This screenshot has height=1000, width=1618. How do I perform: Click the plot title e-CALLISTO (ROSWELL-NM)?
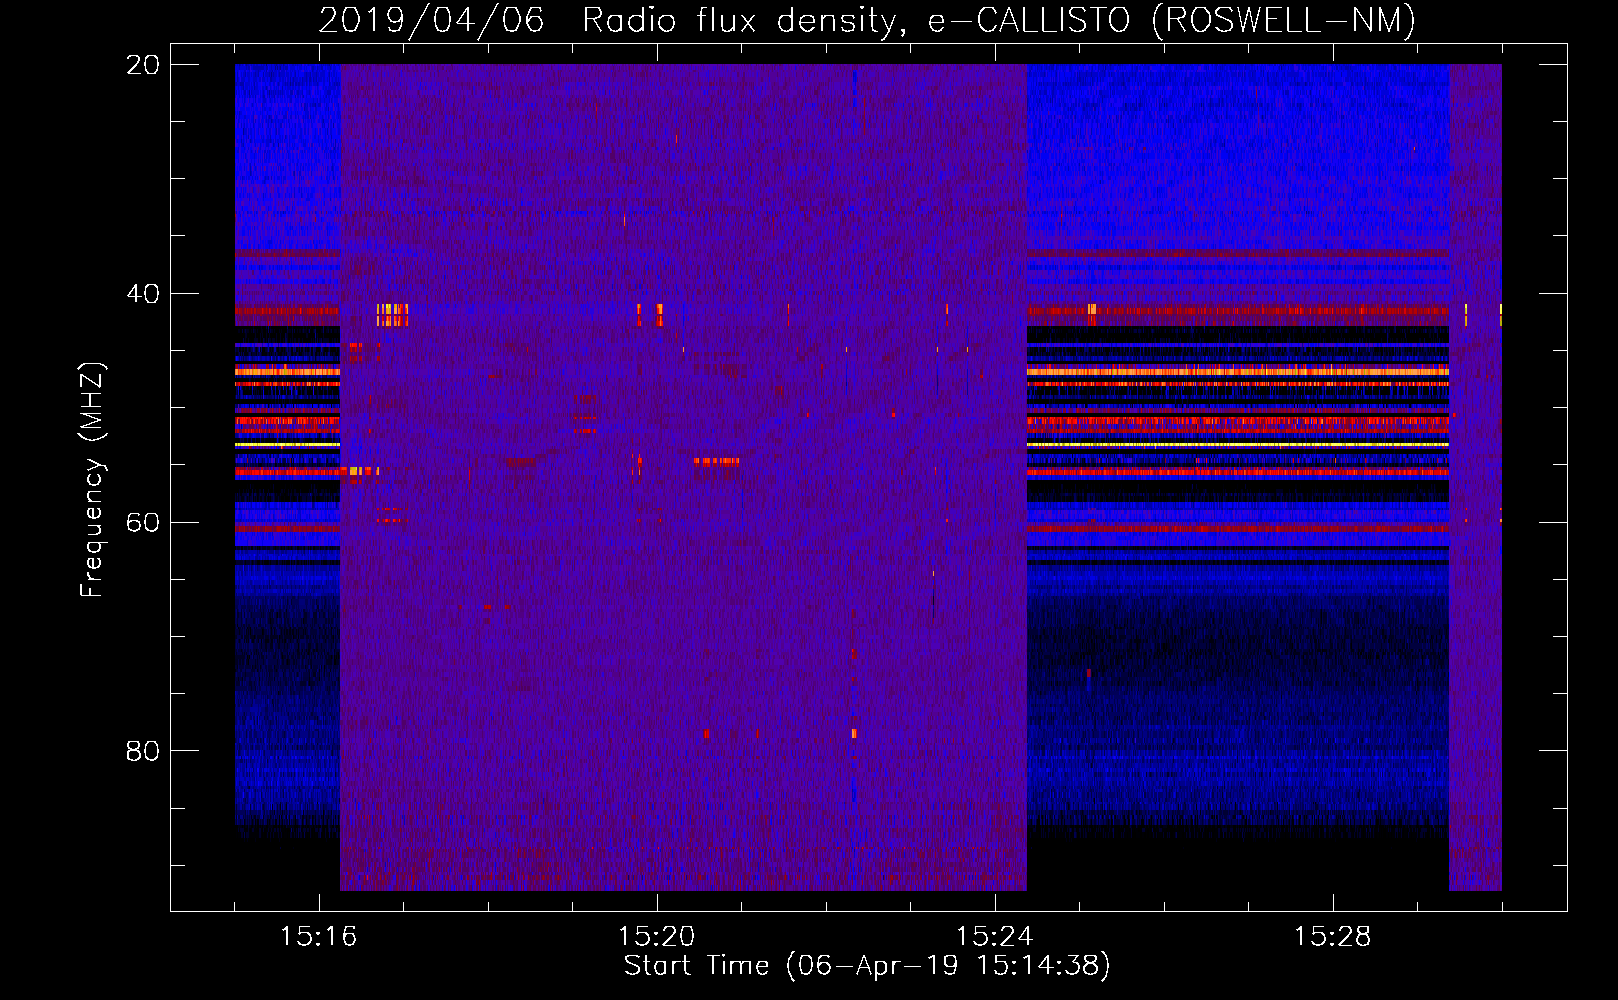point(1172,20)
